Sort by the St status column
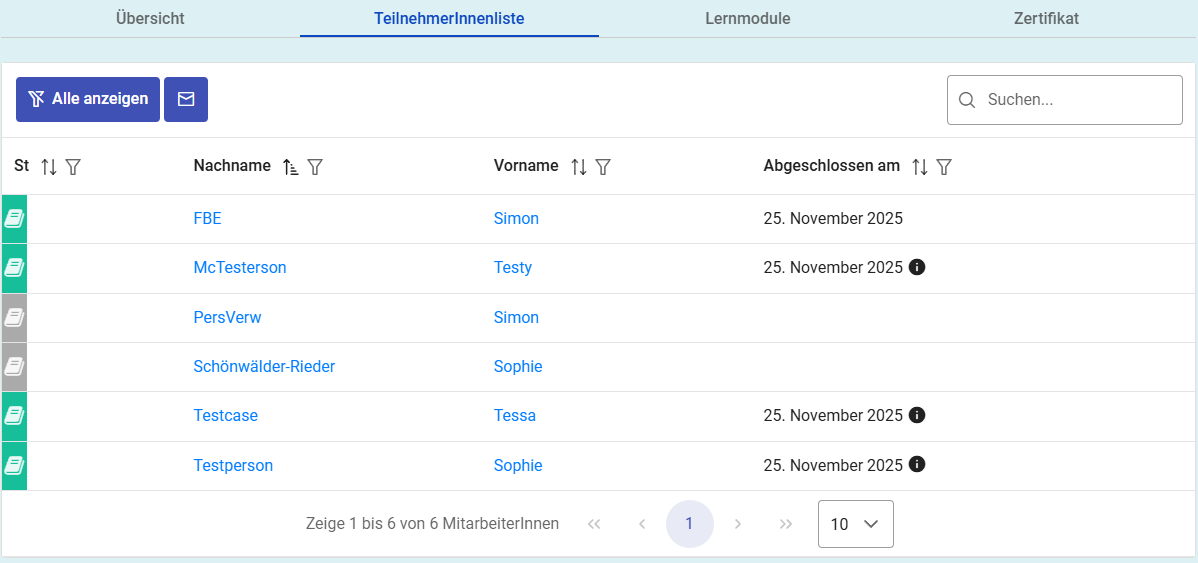The image size is (1198, 563). pos(49,167)
